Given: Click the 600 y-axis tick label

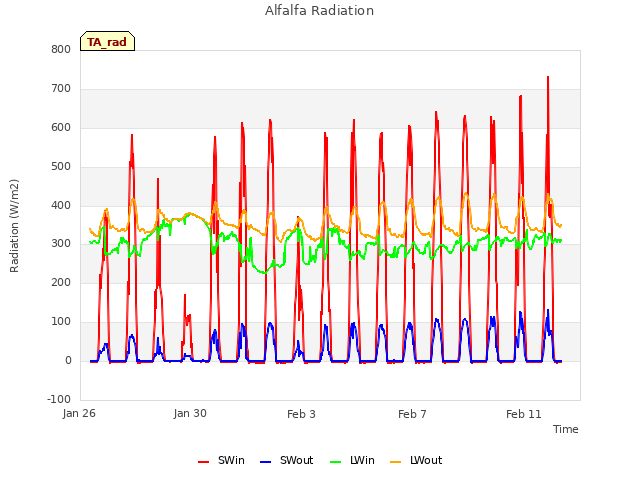Looking at the screenshot, I should [x=61, y=127].
